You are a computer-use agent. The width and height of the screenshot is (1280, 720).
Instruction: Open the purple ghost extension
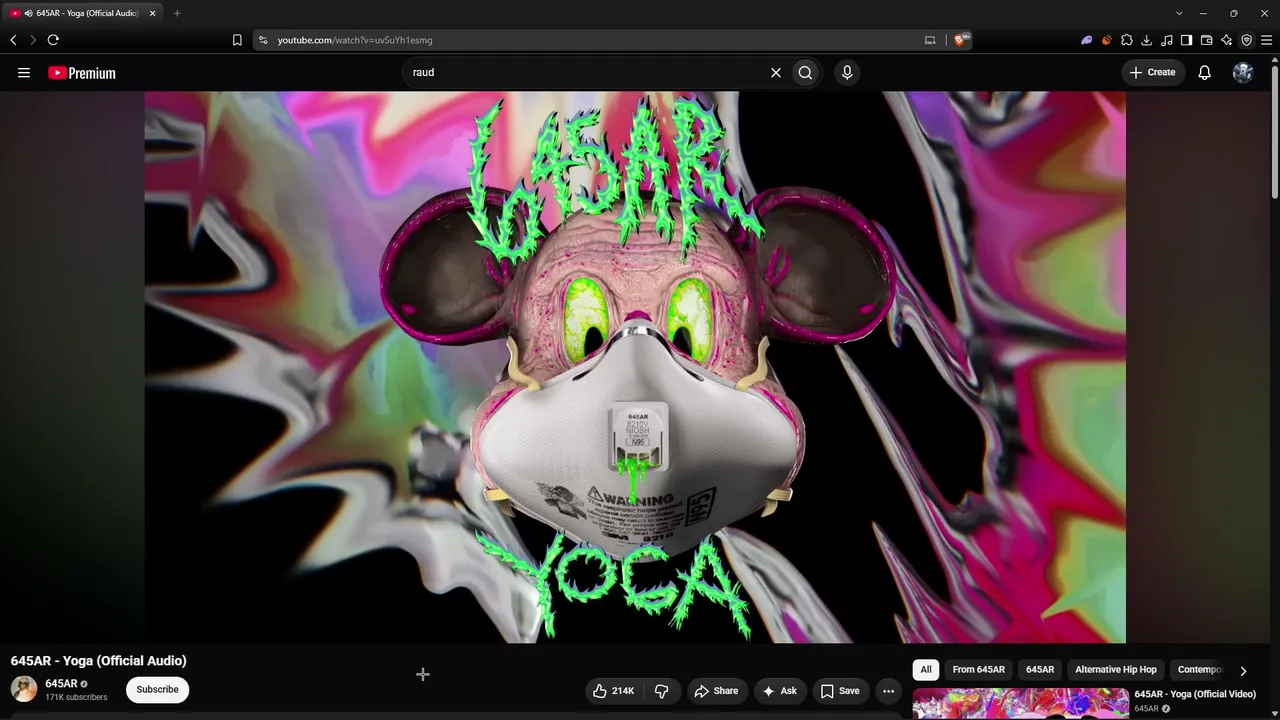click(1087, 40)
